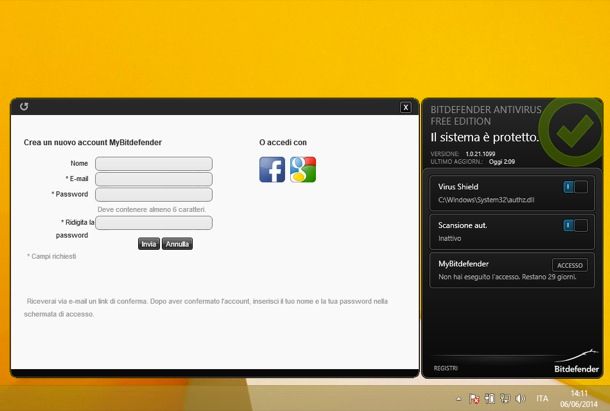
Task: Click the 'Inattivo' status text
Action: point(450,239)
